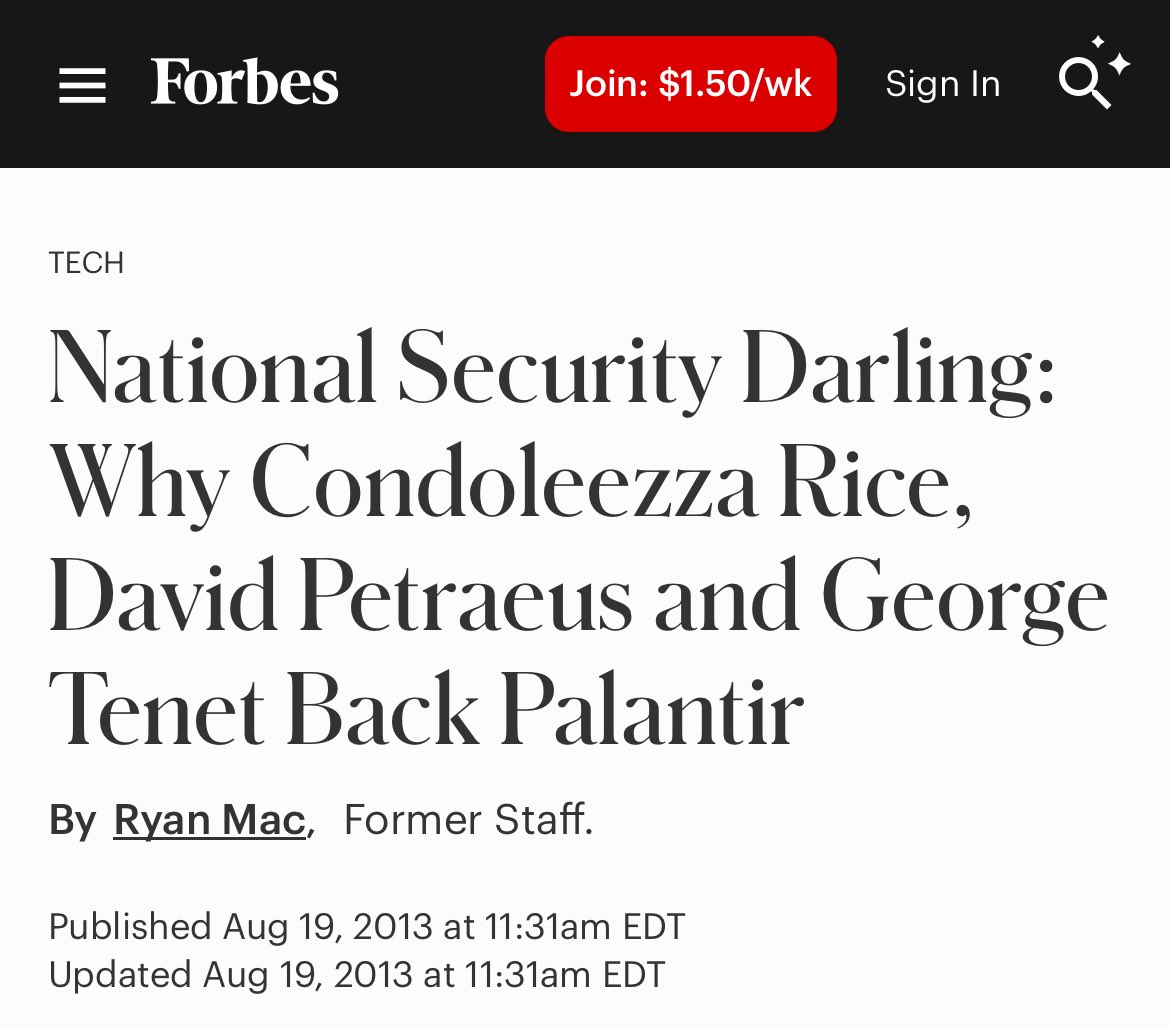Open the TECH section label
Image resolution: width=1170 pixels, height=1028 pixels.
pyautogui.click(x=86, y=263)
